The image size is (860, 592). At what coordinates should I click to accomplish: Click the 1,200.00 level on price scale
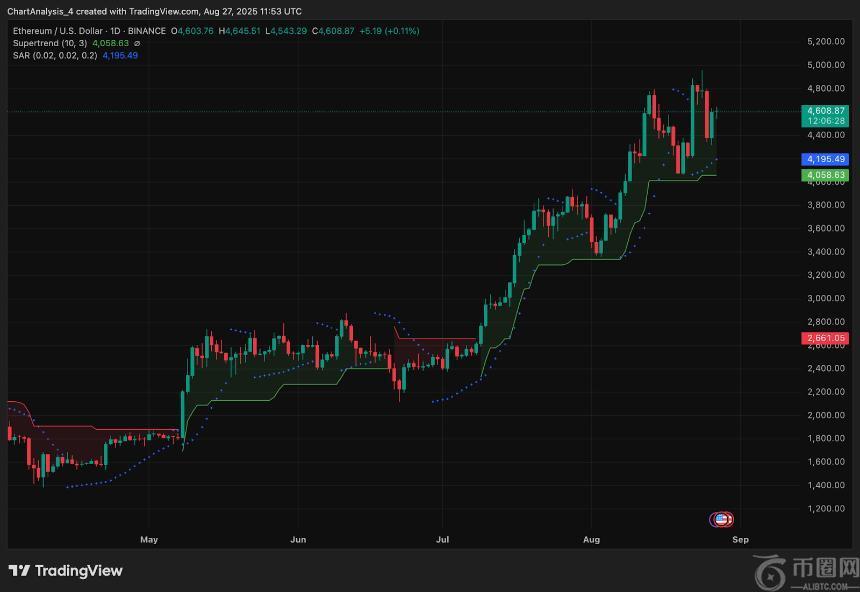tap(826, 508)
